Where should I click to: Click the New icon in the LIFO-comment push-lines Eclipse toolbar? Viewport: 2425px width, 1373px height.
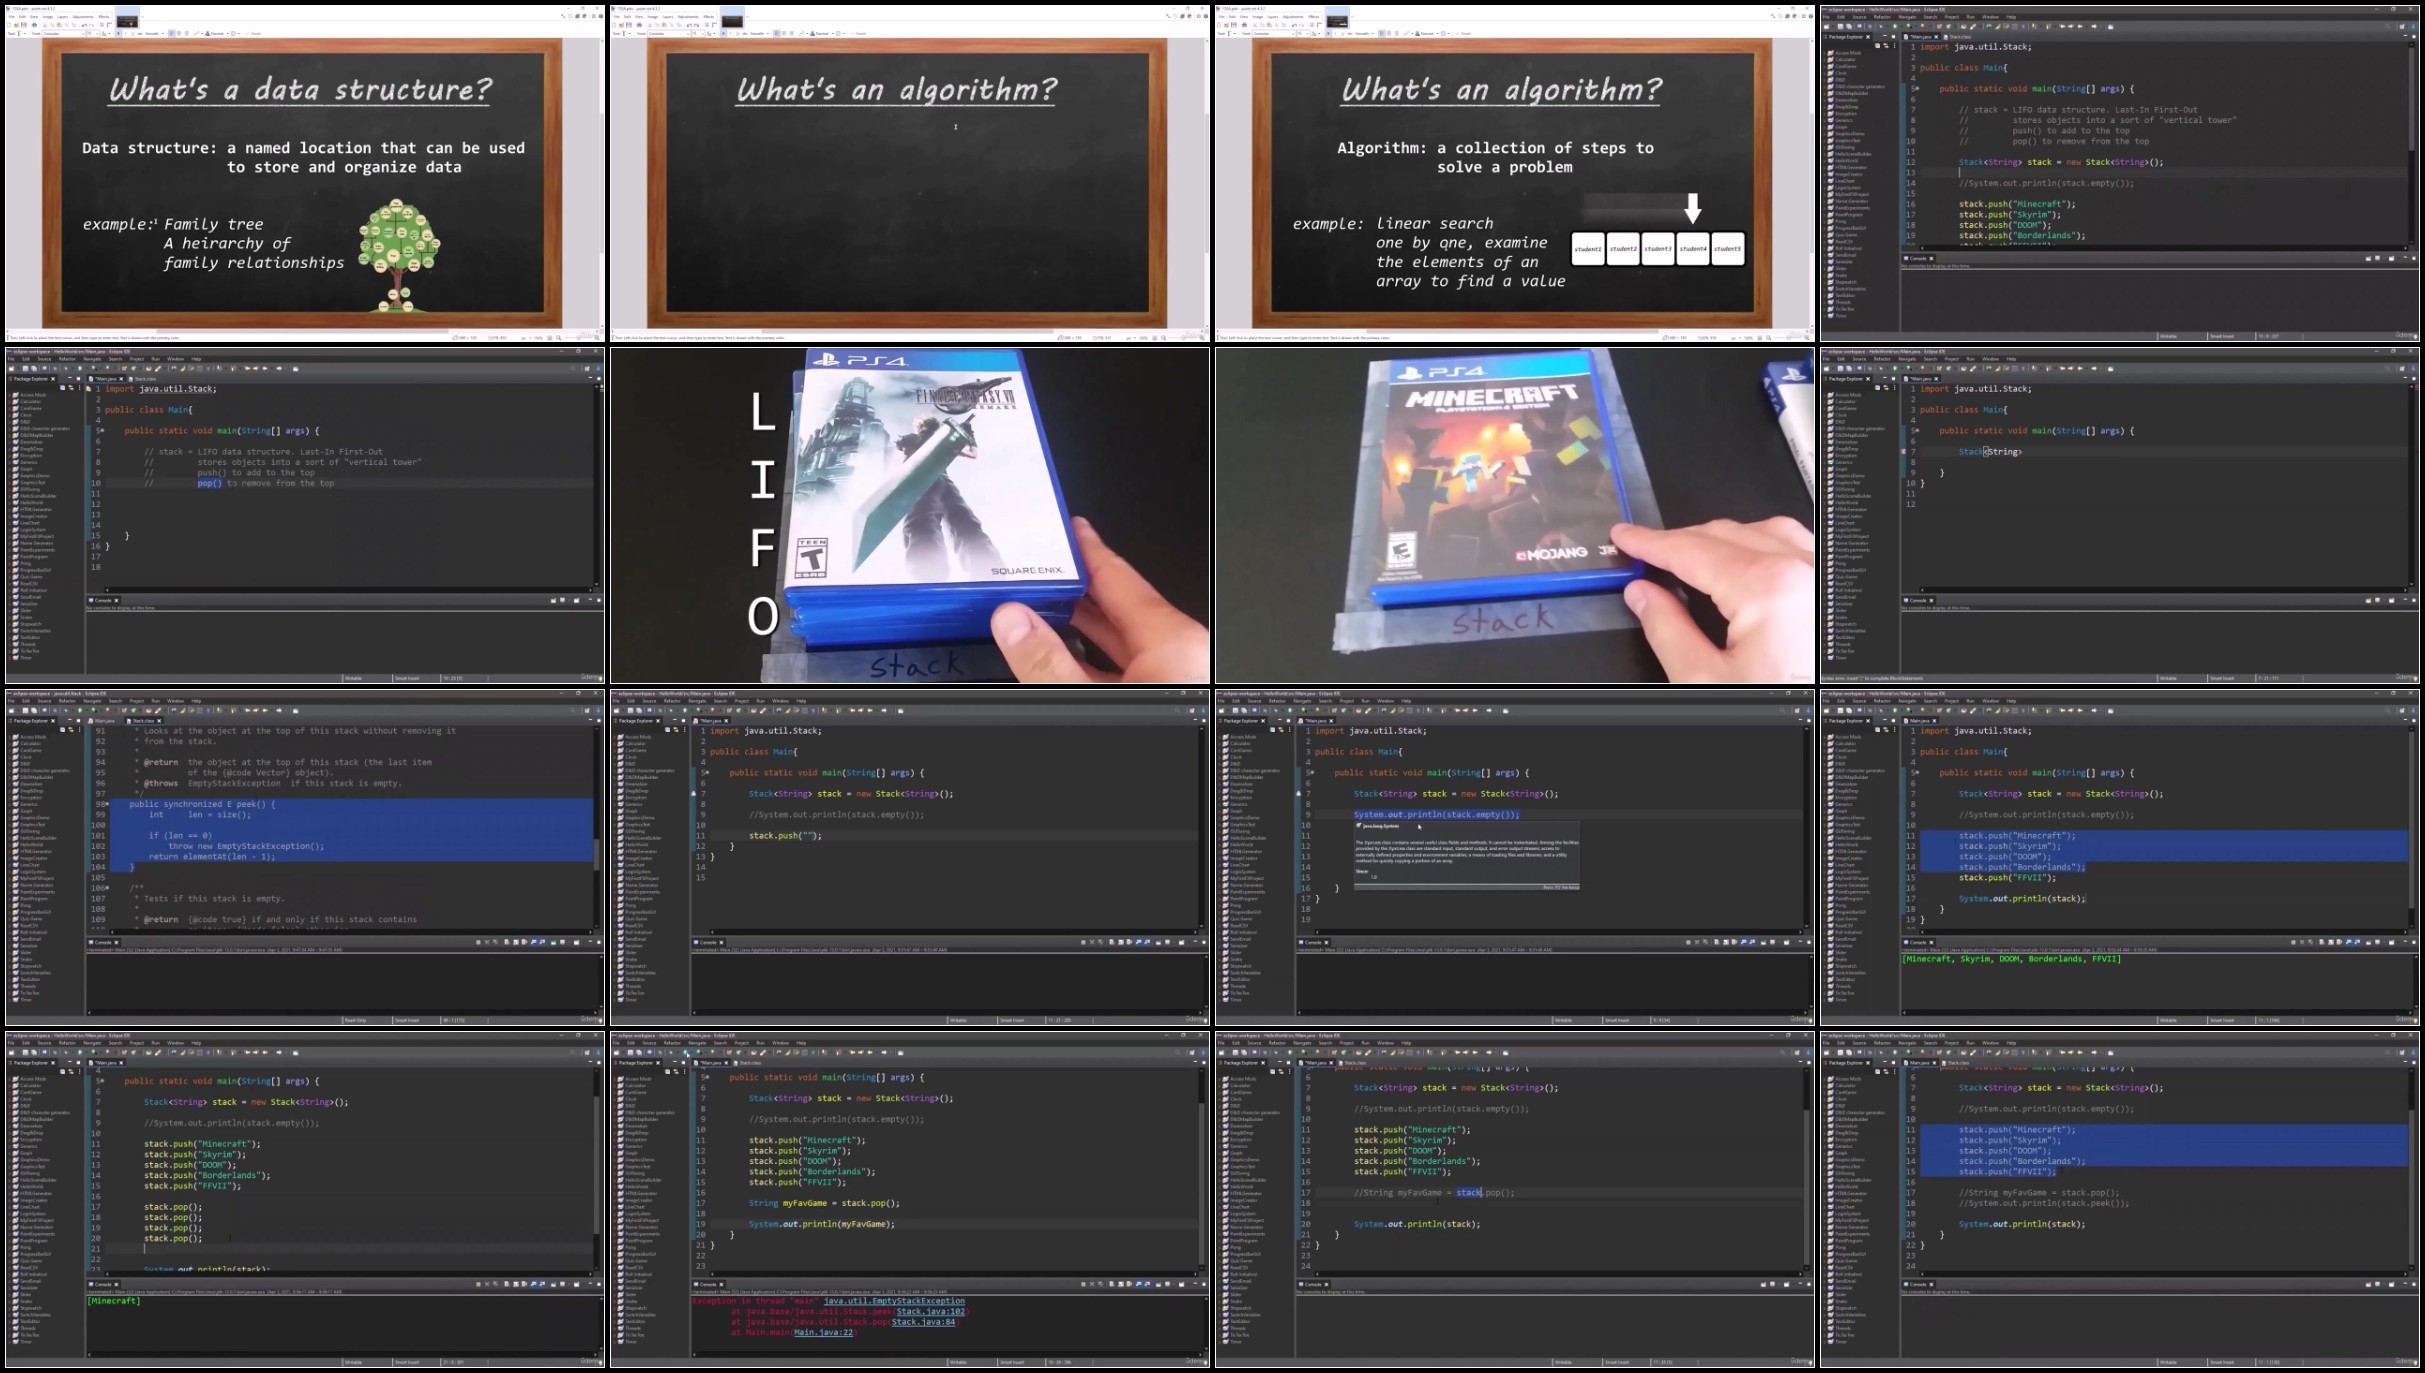point(1826,27)
